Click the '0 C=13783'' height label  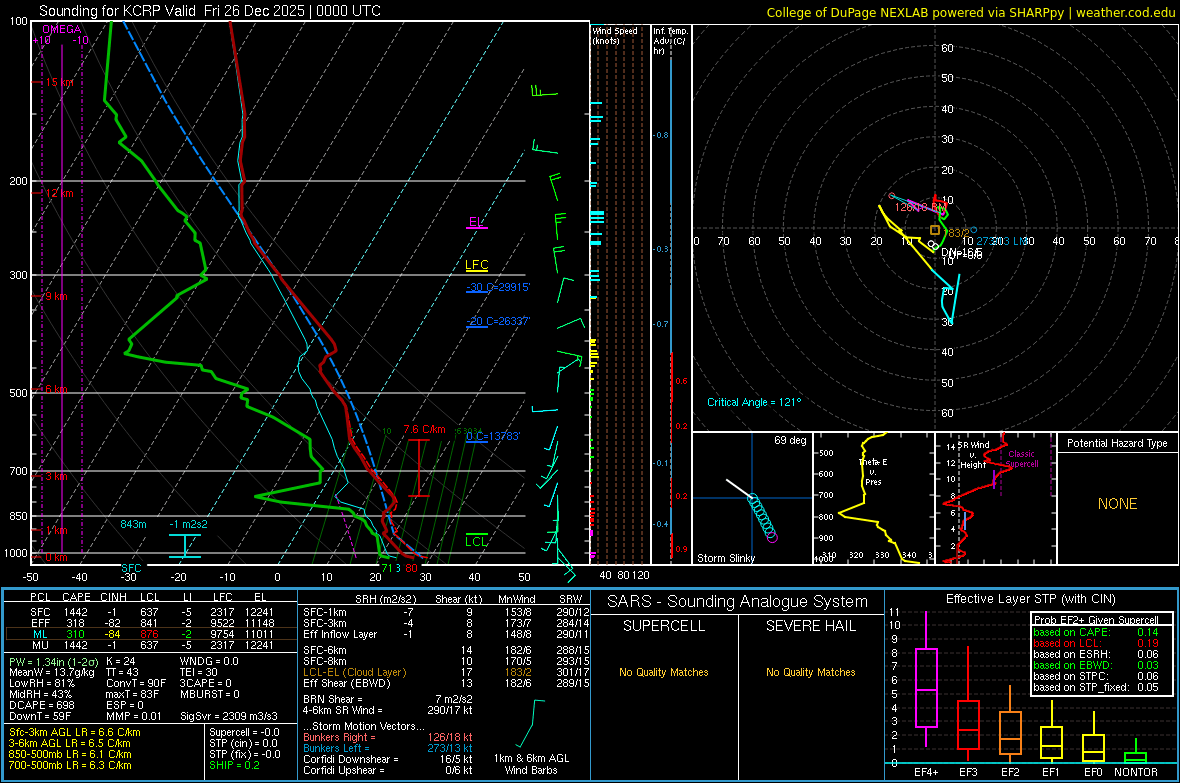[493, 436]
